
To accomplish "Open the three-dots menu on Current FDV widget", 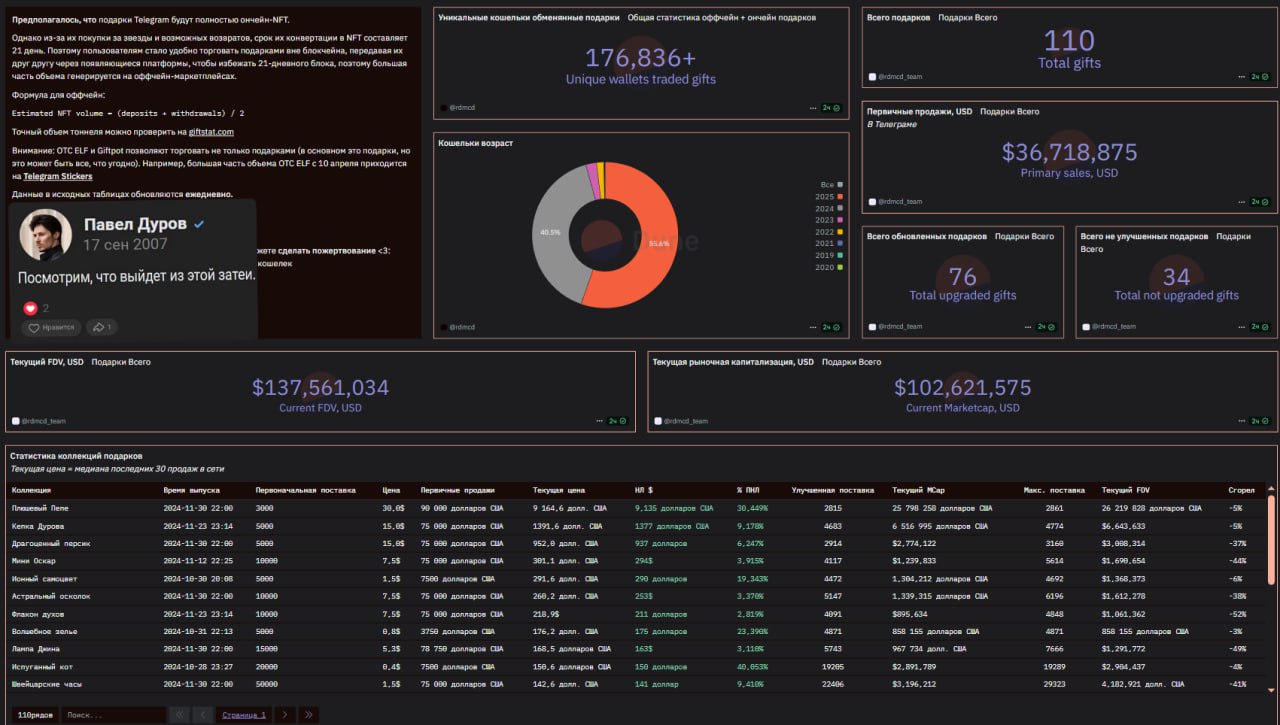I will coord(599,421).
